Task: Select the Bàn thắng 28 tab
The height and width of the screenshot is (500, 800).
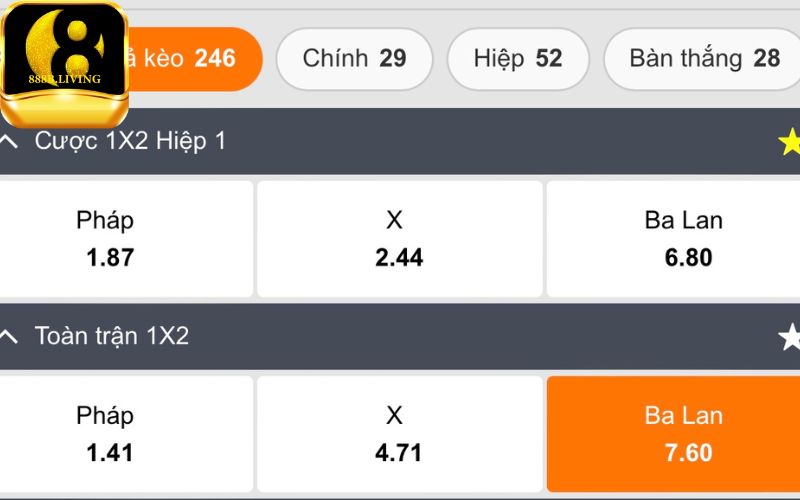Action: coord(704,59)
